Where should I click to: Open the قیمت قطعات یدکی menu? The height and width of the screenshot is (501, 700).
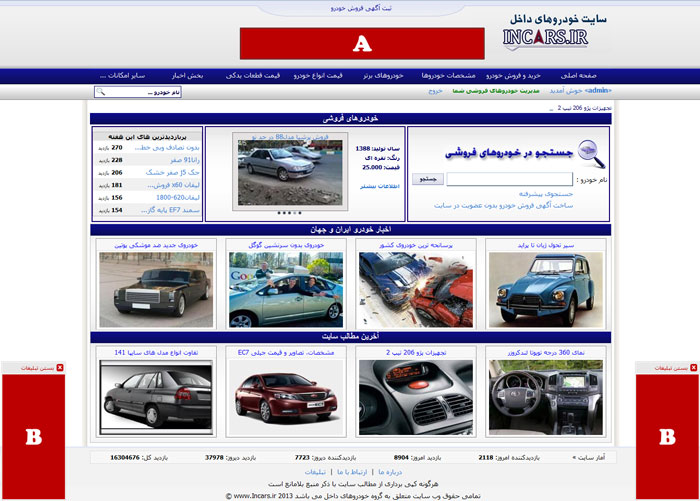[253, 75]
